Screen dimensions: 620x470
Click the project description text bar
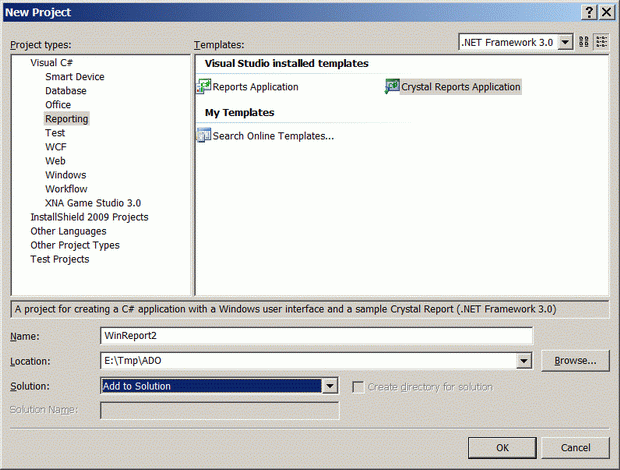[x=310, y=309]
